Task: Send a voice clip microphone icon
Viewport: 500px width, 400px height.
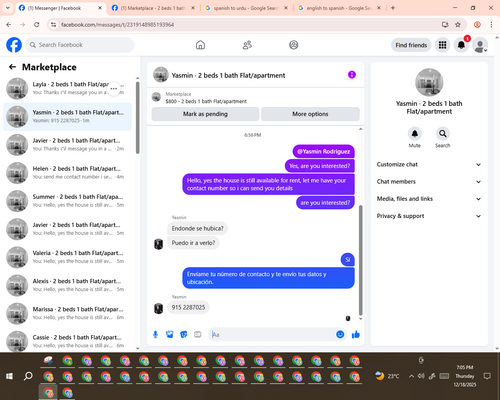Action: coord(155,334)
